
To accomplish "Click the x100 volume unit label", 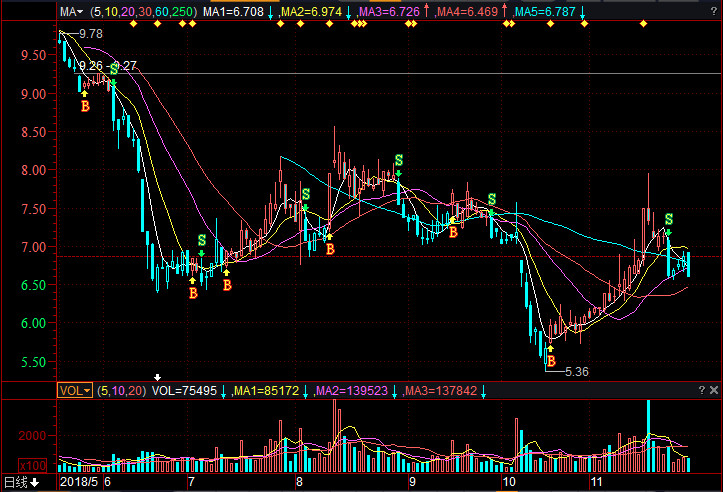I will point(32,465).
